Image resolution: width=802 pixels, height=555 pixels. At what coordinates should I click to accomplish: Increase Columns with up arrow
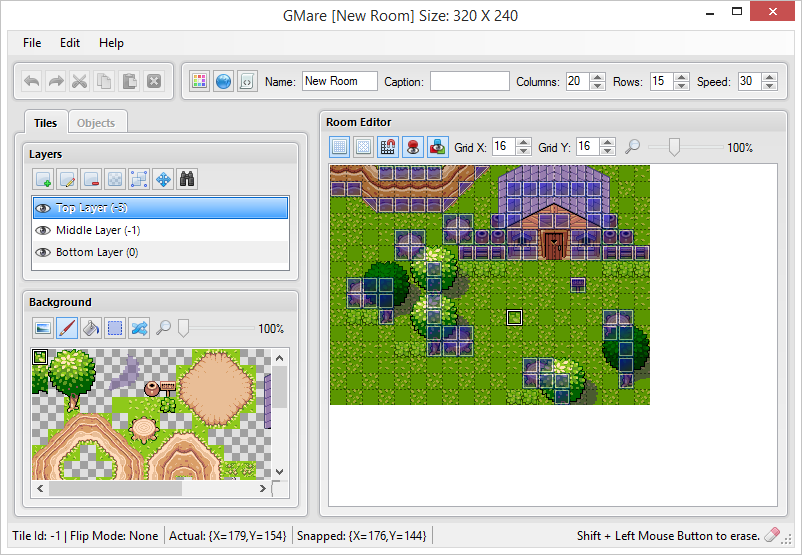(597, 77)
